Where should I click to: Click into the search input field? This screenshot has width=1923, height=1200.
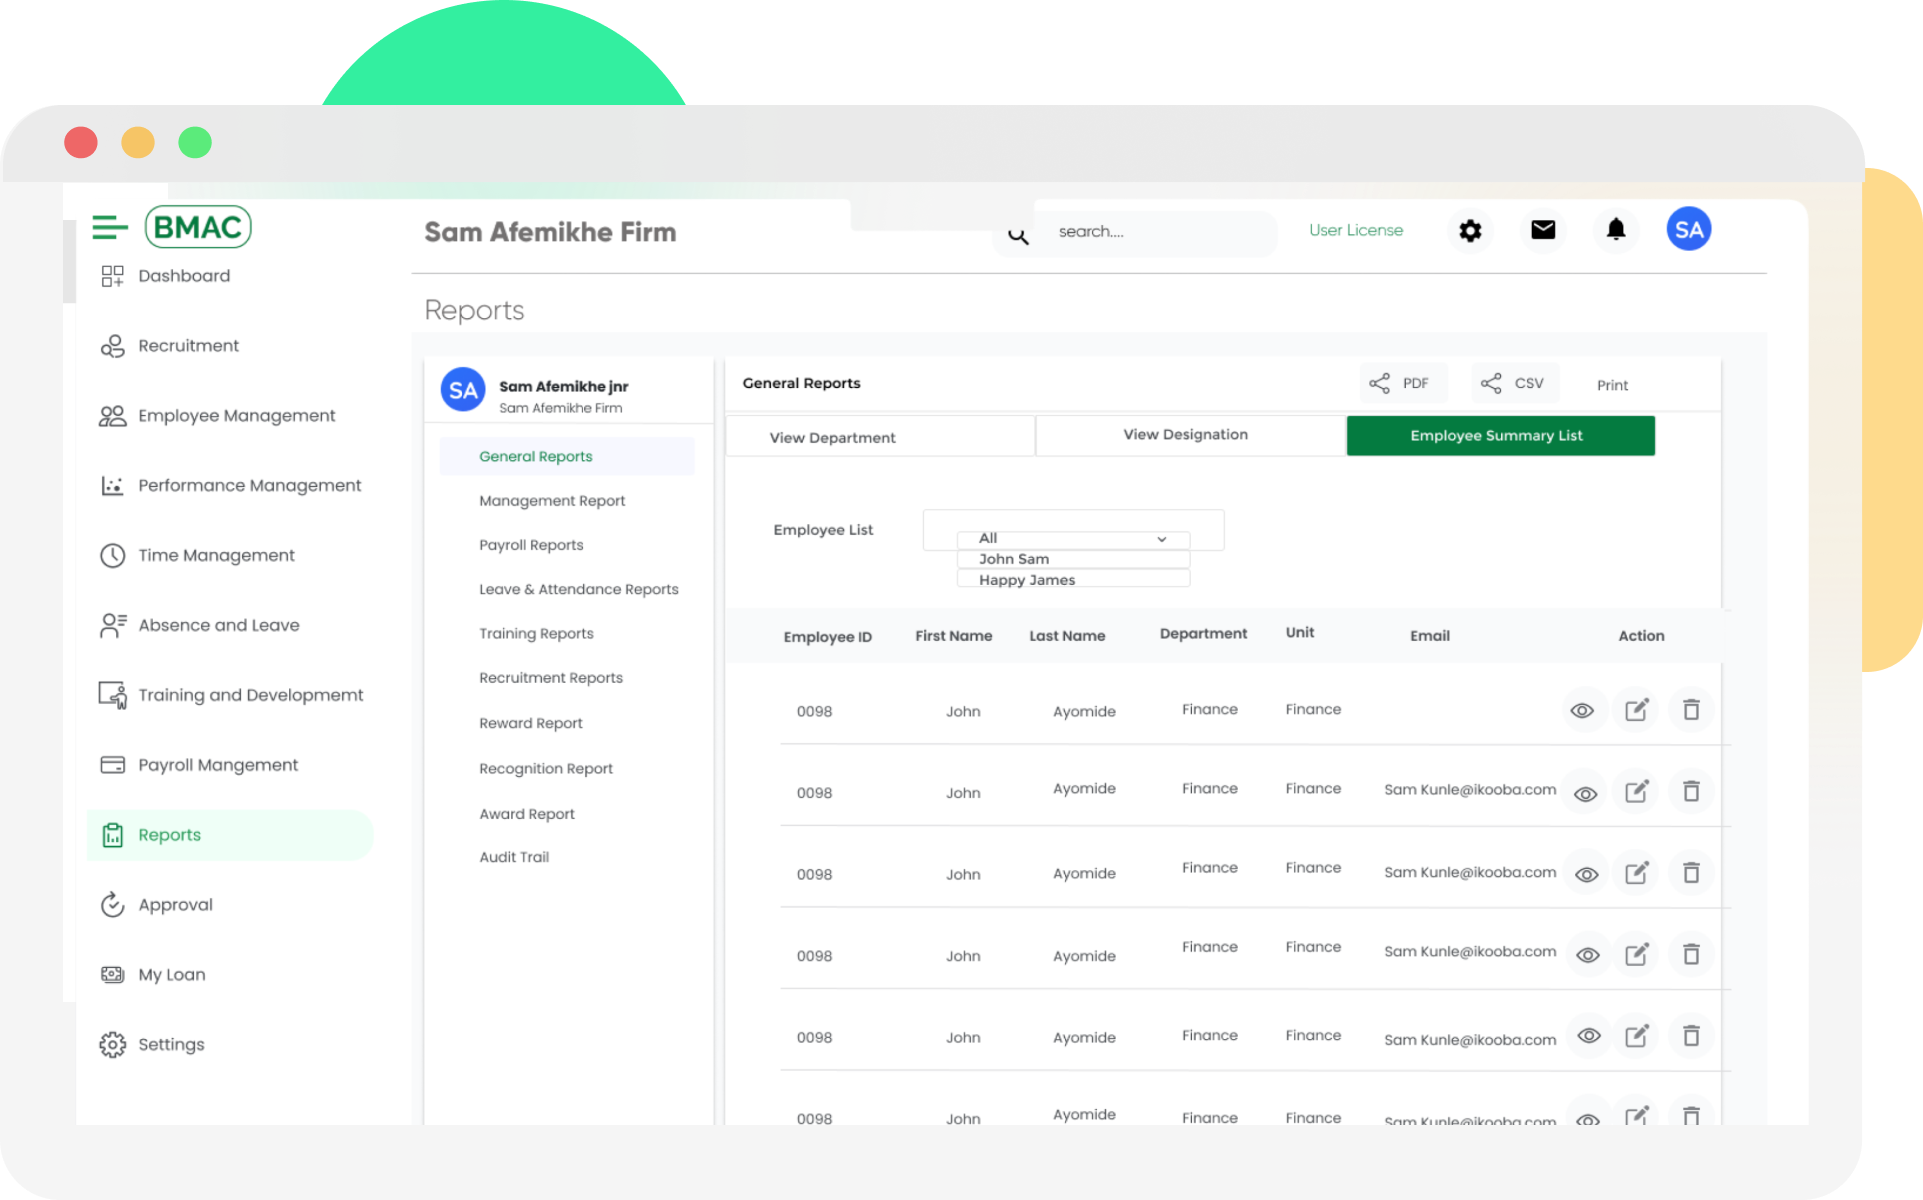[1150, 232]
